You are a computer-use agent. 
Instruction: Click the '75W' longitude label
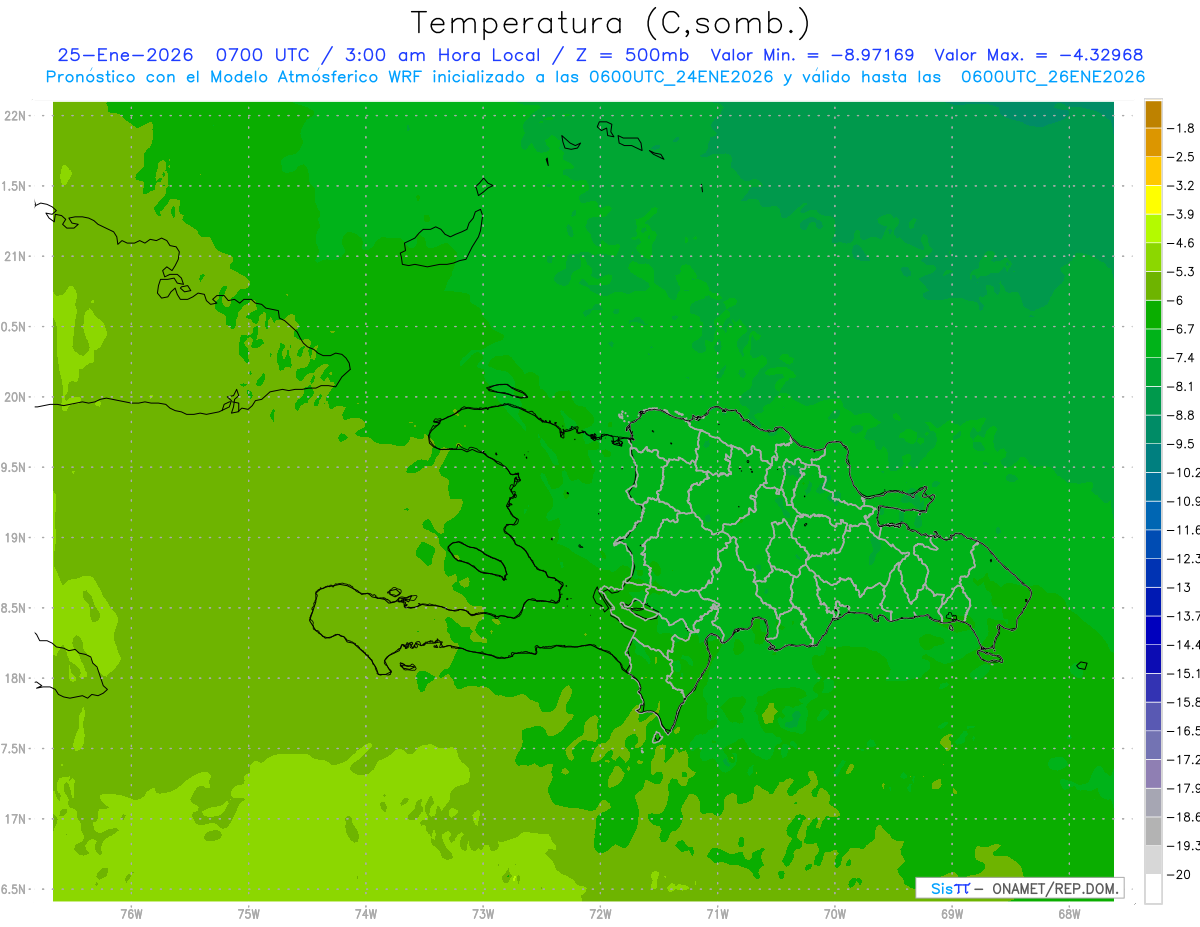[x=249, y=914]
